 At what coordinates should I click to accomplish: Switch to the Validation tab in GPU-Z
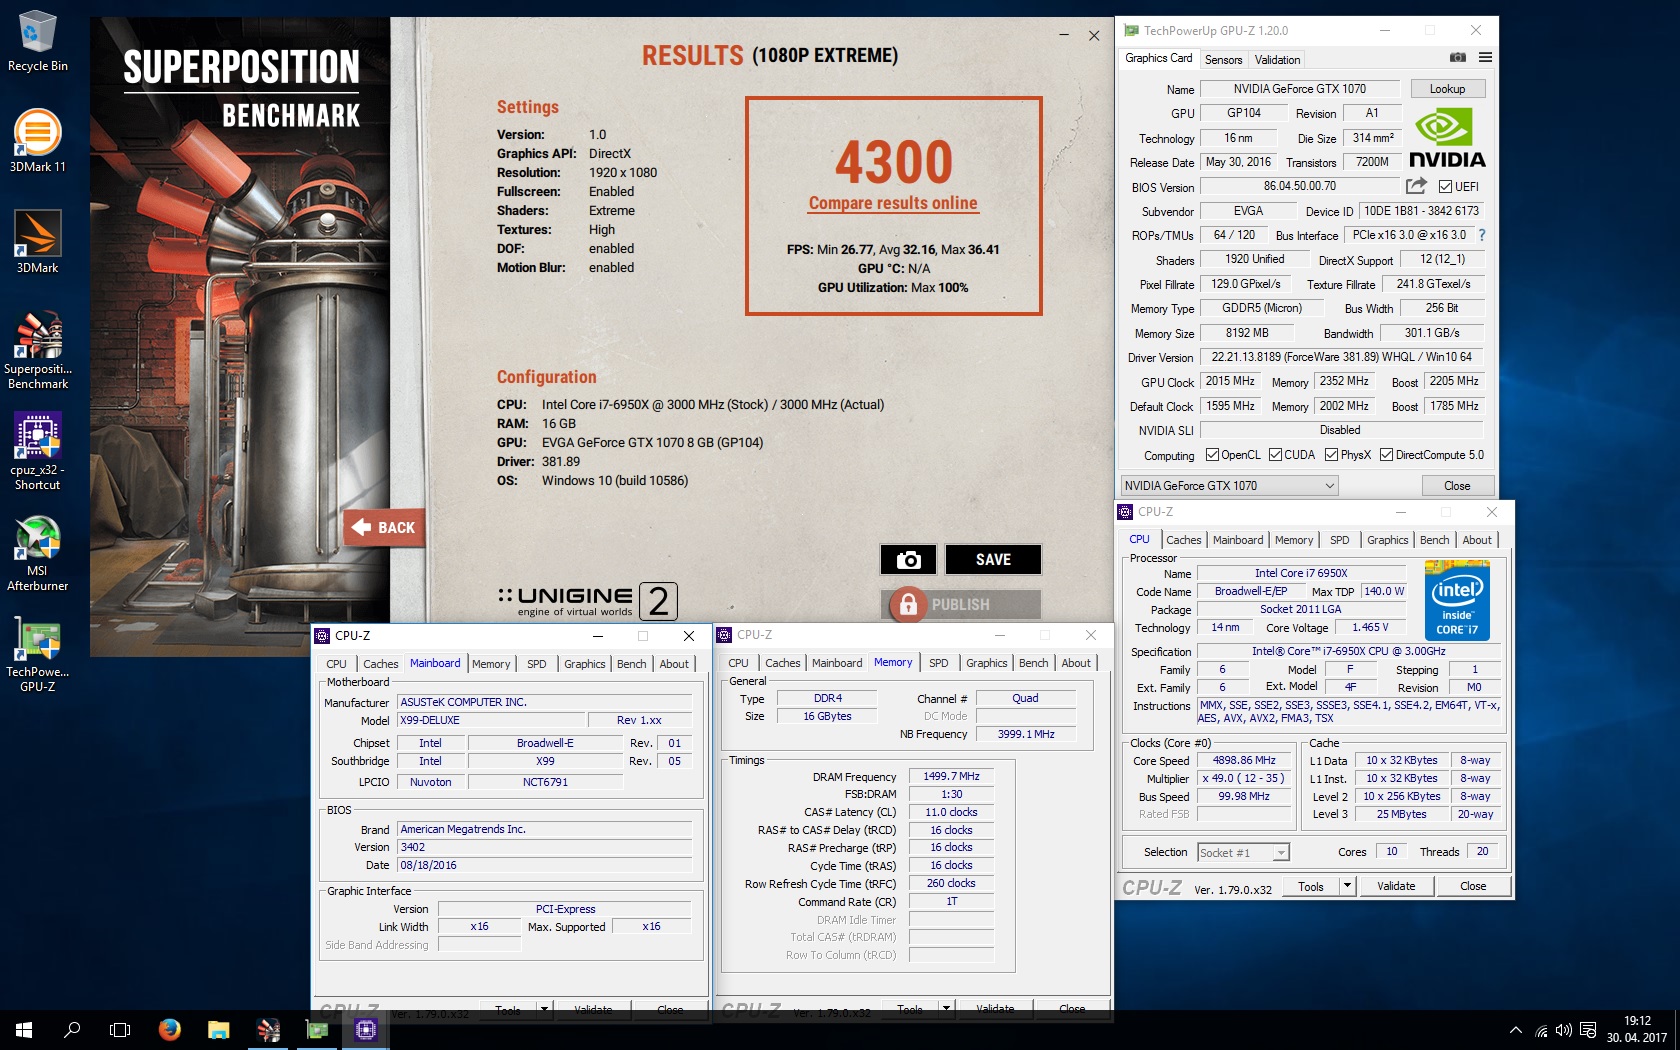tap(1277, 60)
